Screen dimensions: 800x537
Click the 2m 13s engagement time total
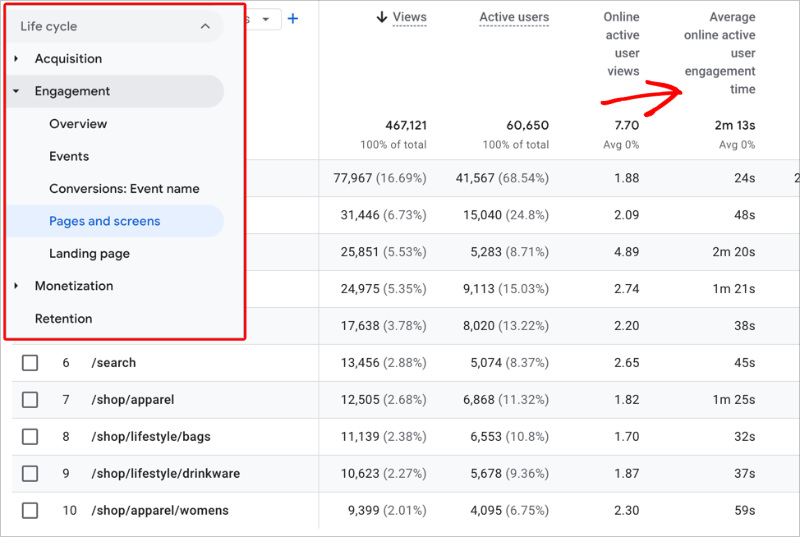(735, 125)
